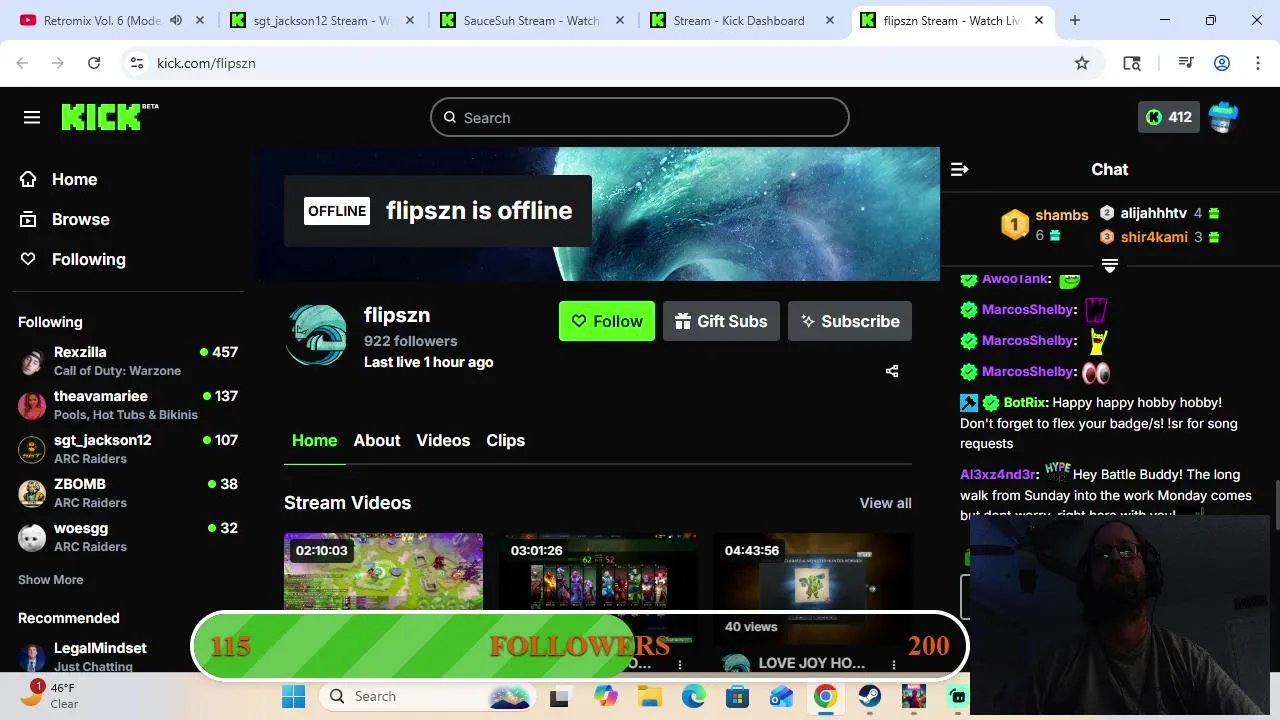Click BotRix username in chat

point(1025,402)
